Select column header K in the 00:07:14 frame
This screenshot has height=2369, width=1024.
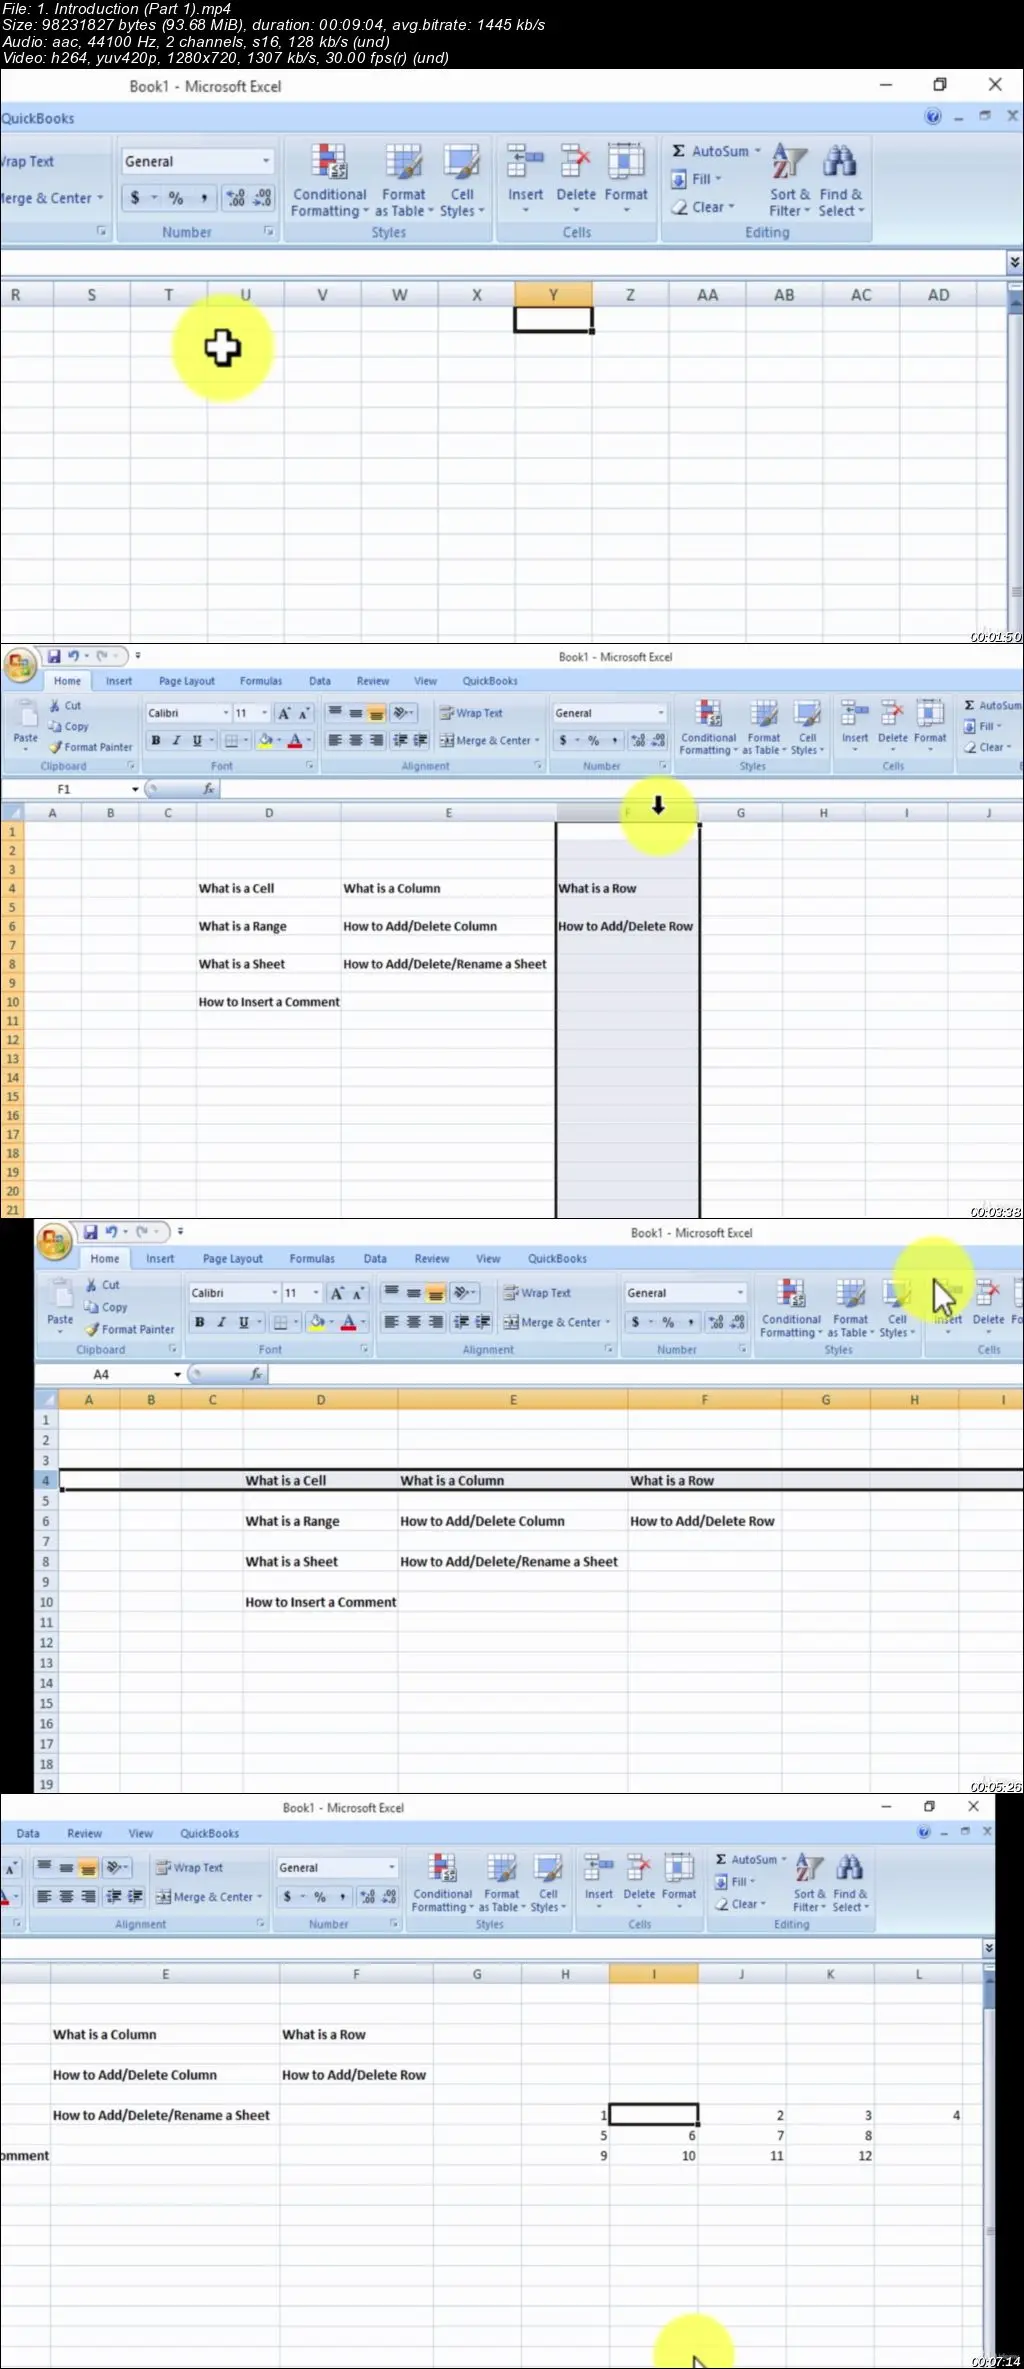point(830,1974)
